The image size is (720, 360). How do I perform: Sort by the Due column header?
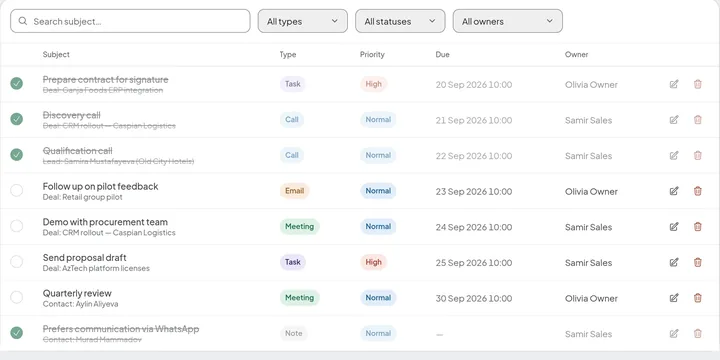[x=443, y=54]
